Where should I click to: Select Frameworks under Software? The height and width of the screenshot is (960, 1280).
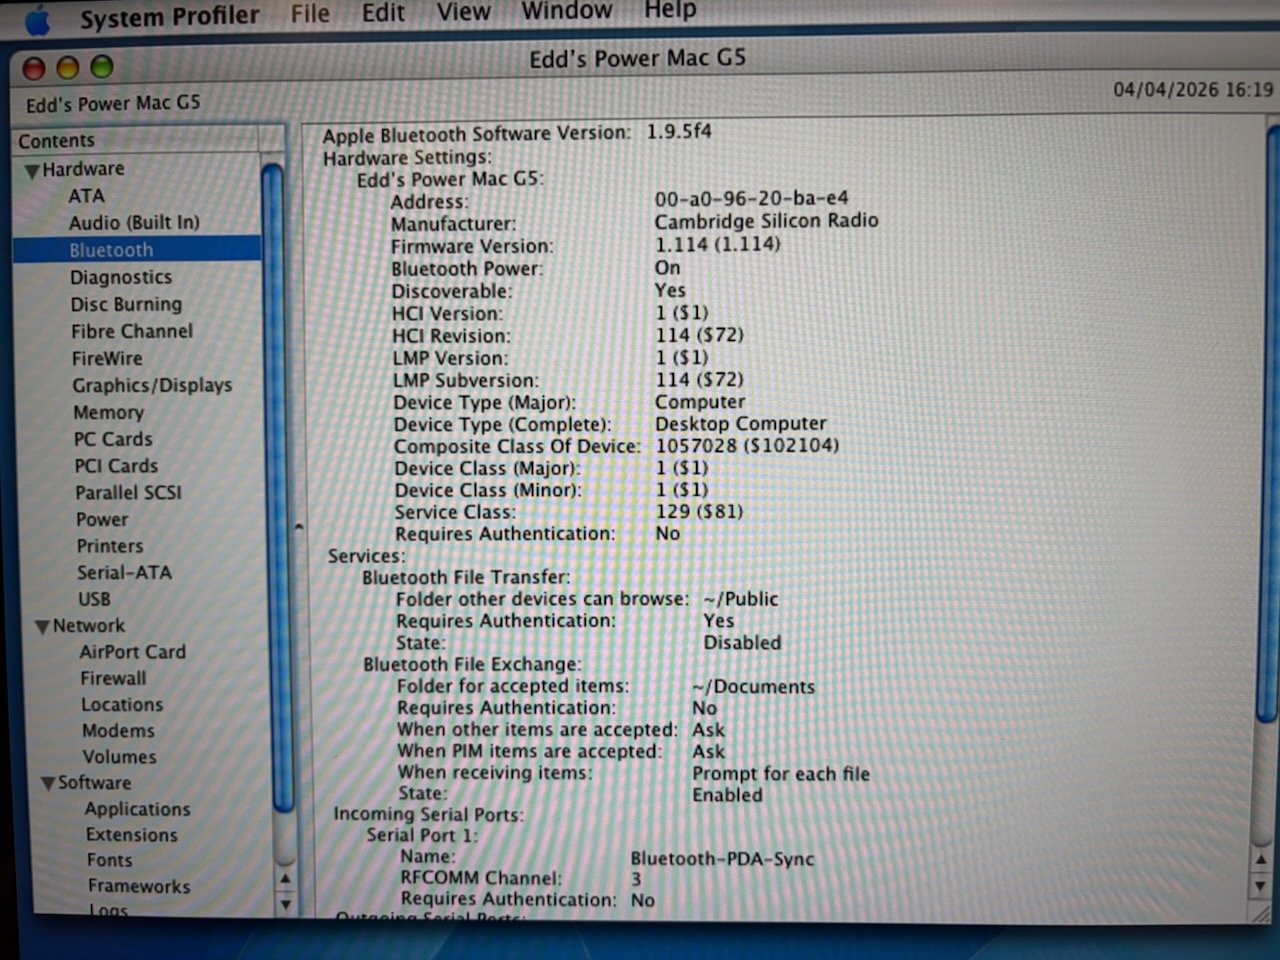pyautogui.click(x=139, y=886)
